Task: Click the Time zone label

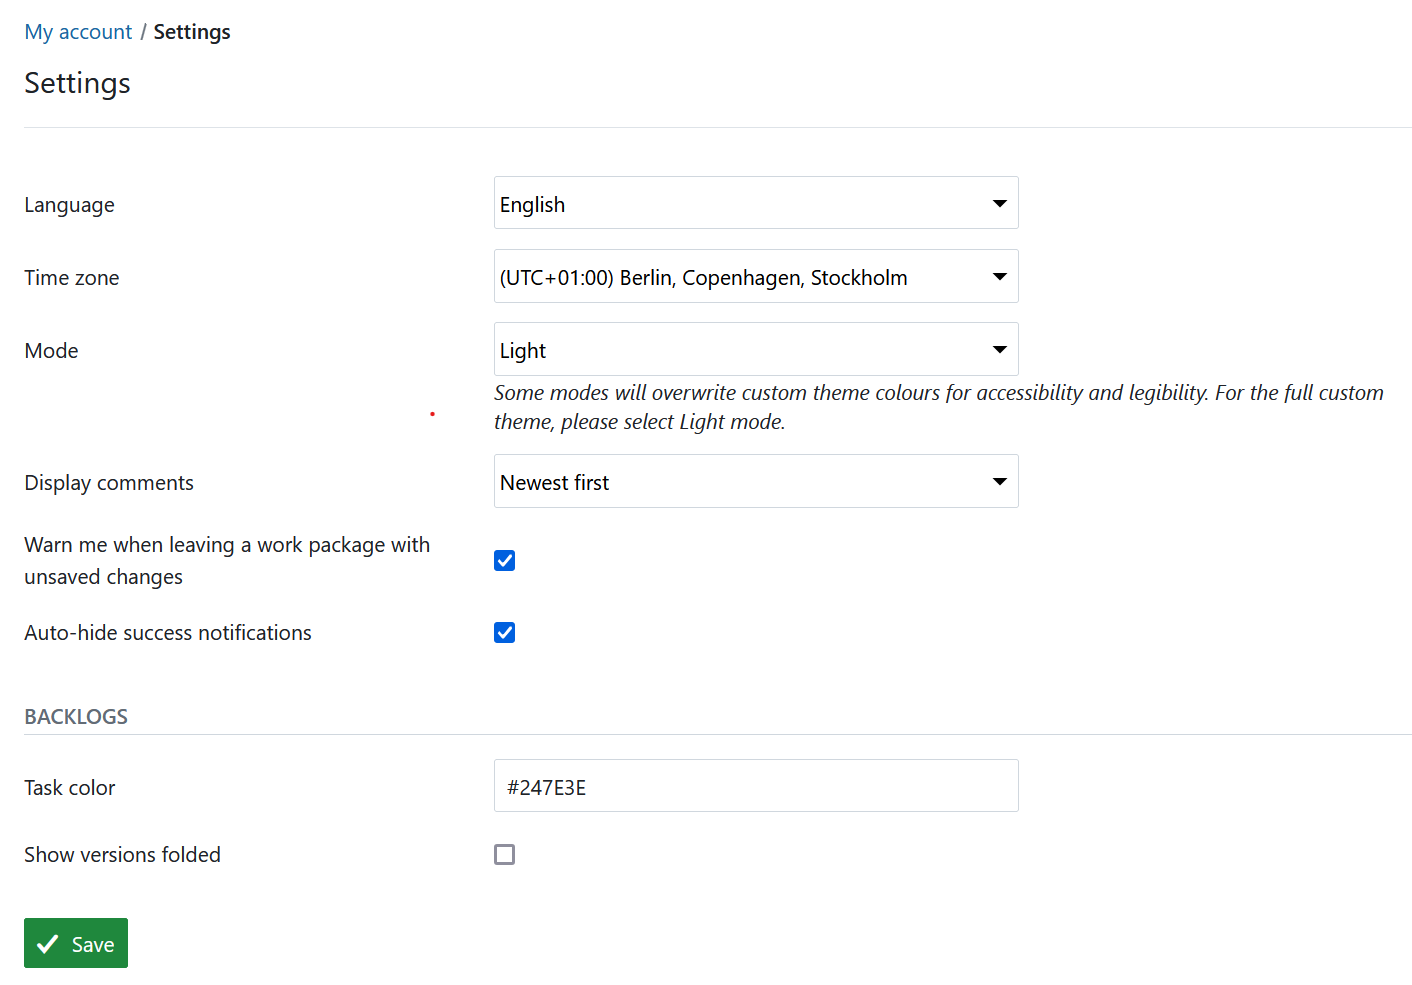Action: 72,278
